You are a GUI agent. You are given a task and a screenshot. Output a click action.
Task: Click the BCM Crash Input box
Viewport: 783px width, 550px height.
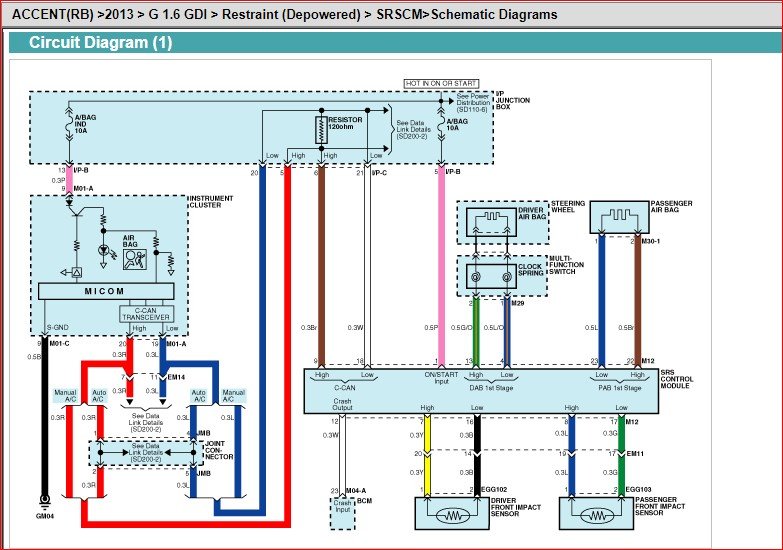(x=343, y=513)
